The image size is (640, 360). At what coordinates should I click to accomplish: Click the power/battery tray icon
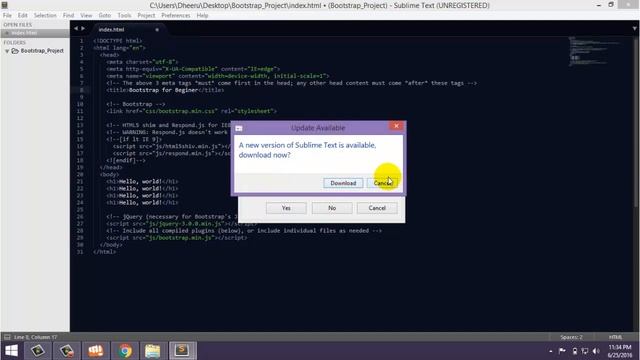click(574, 351)
